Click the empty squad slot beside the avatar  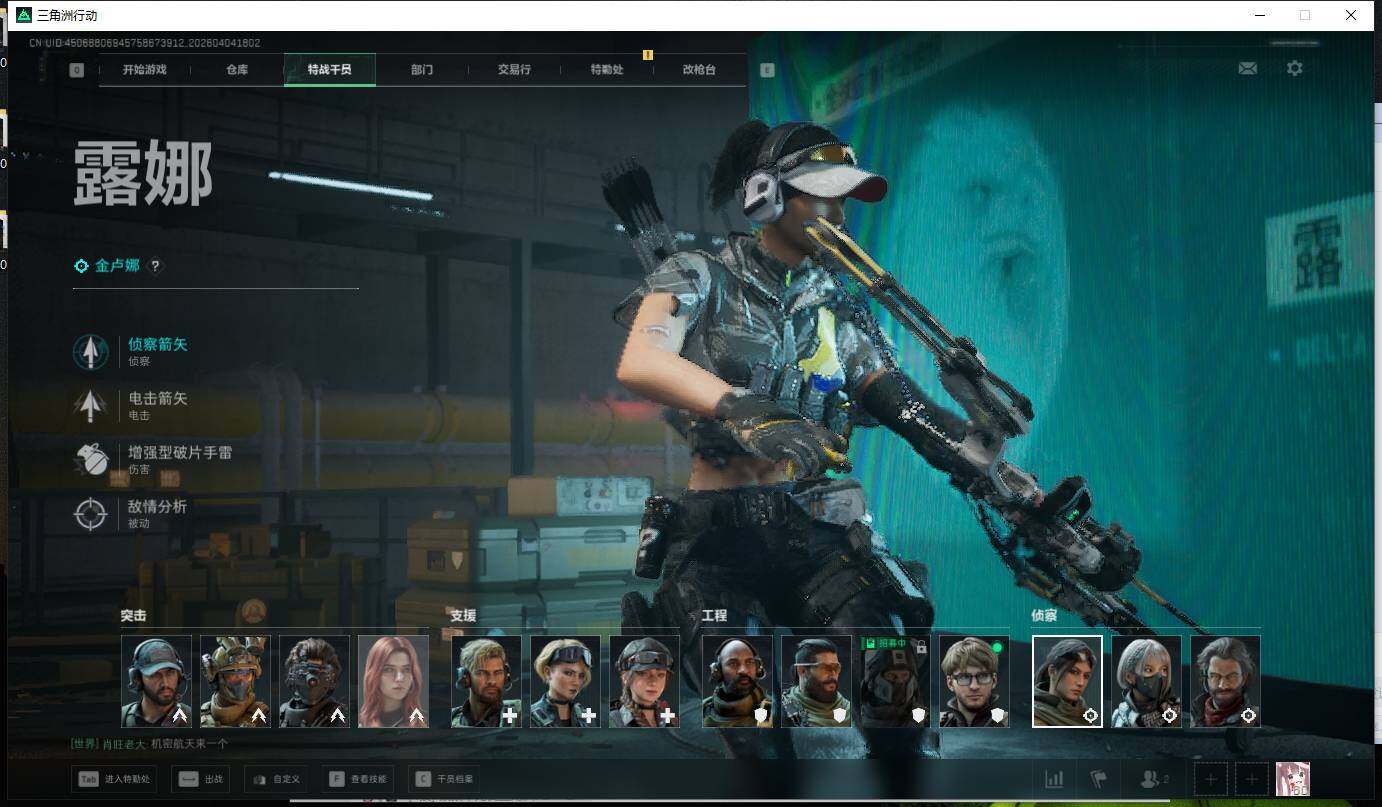pyautogui.click(x=1251, y=779)
